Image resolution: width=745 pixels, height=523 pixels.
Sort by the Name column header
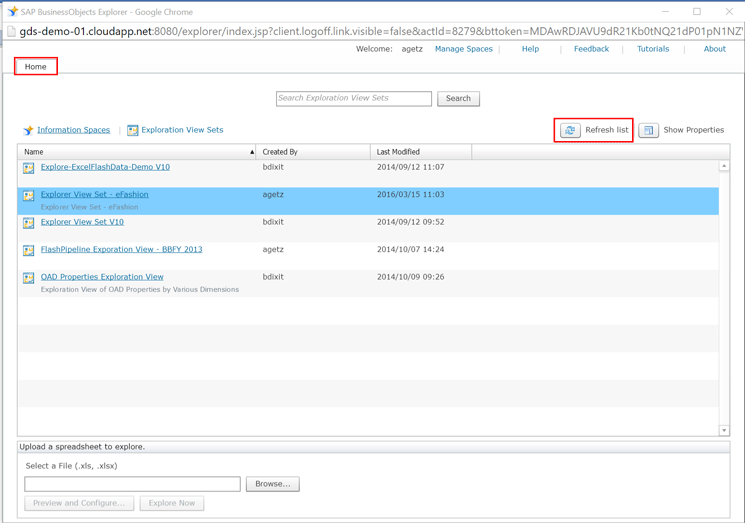point(136,152)
